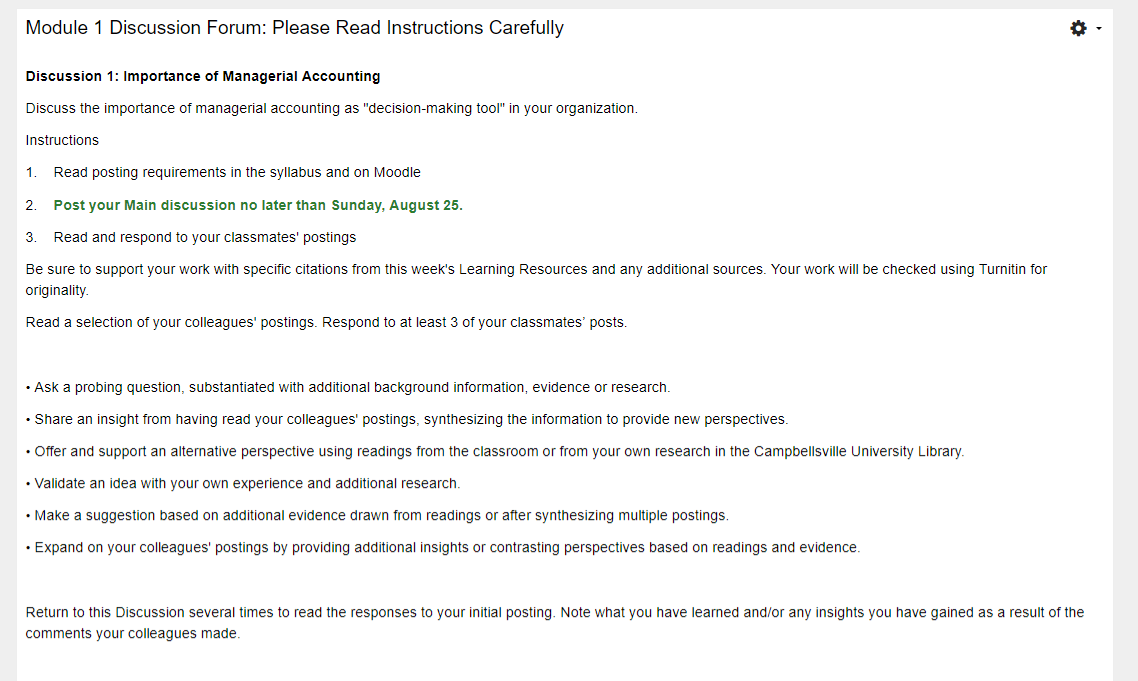Click number 2 of the instruction list
This screenshot has width=1138, height=681.
pyautogui.click(x=30, y=205)
